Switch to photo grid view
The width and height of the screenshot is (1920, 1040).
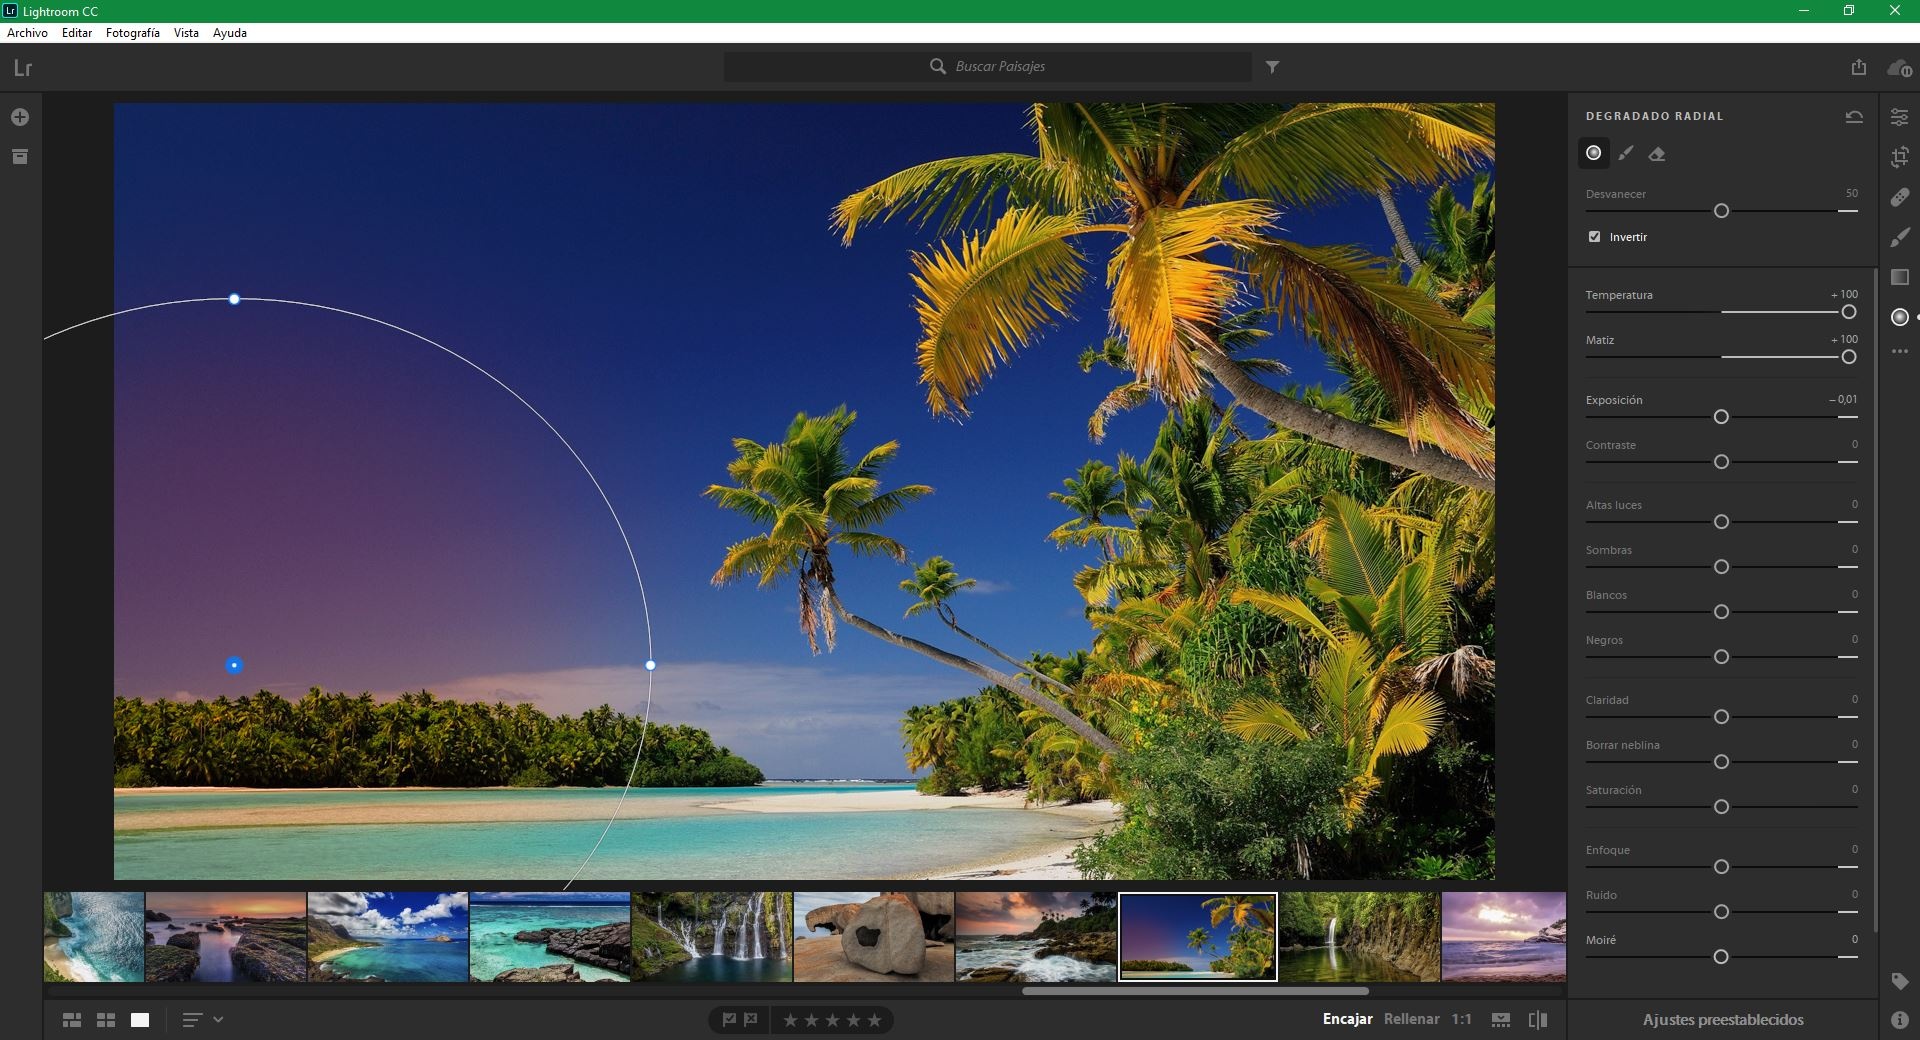[x=72, y=1020]
